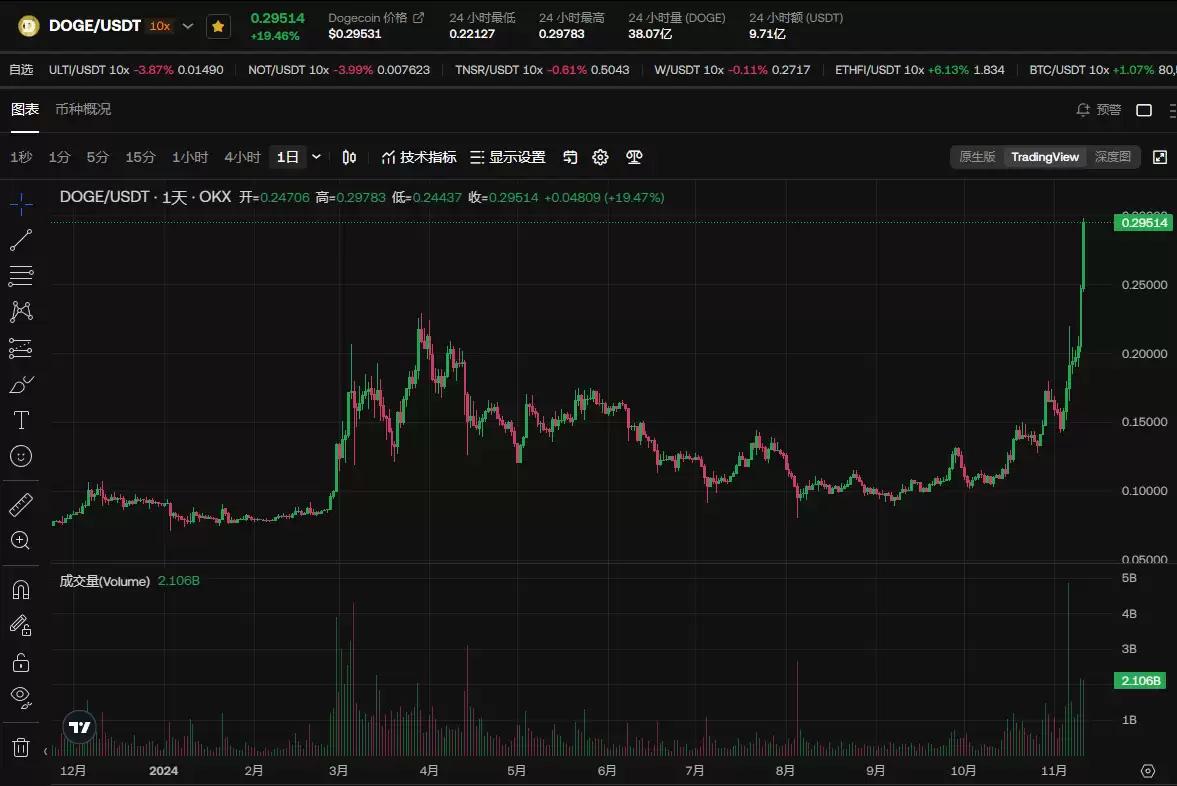
Task: Click the zoom in tool
Action: [21, 541]
